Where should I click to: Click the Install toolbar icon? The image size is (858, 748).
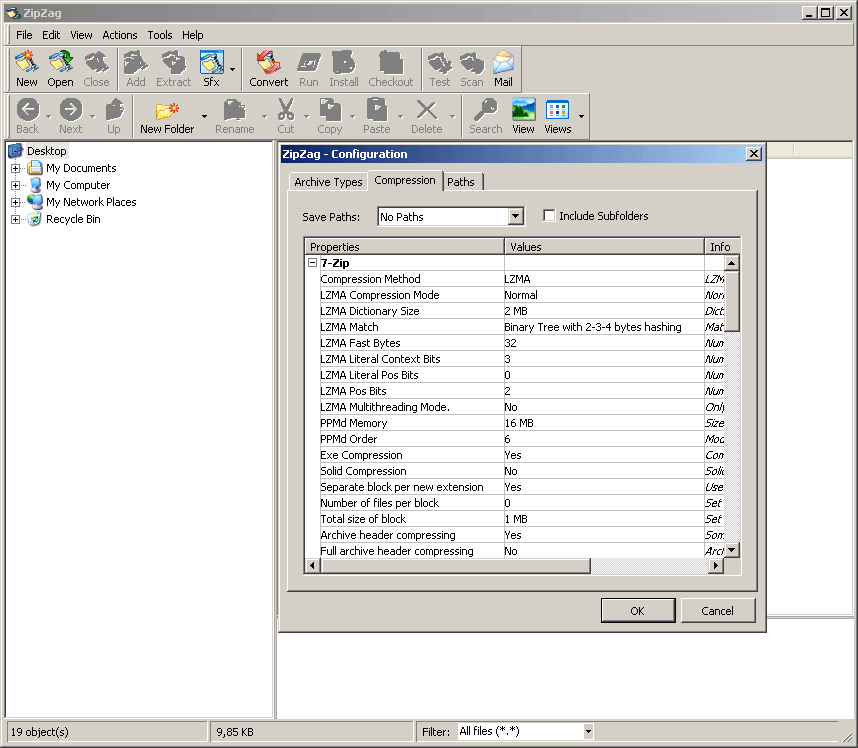[344, 69]
